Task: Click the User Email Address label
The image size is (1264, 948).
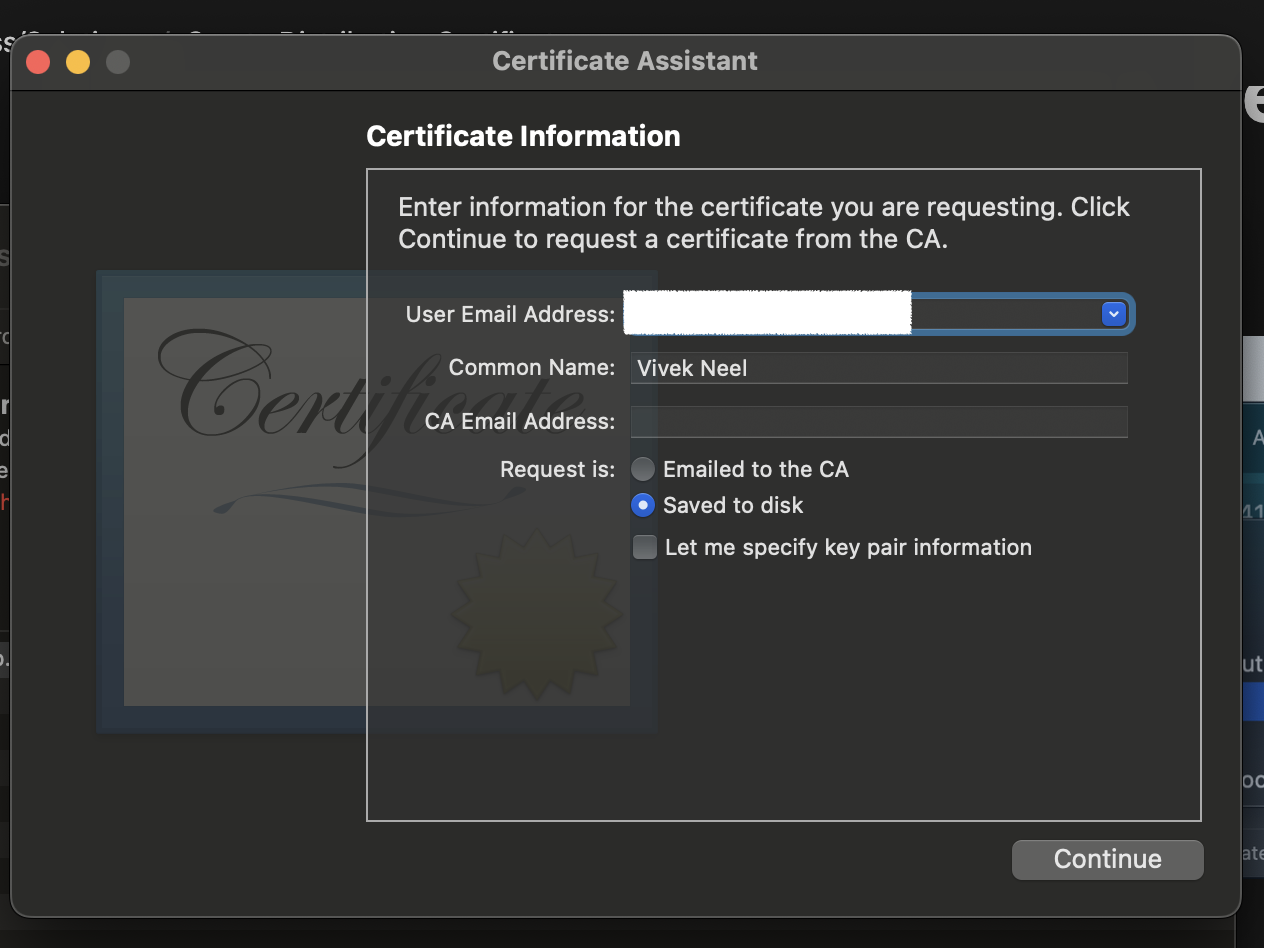Action: (510, 314)
